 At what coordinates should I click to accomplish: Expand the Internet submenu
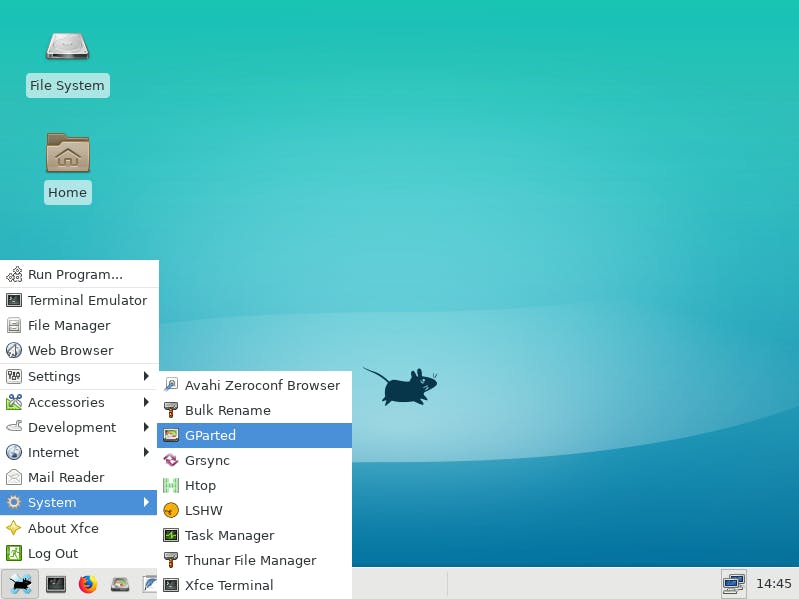click(x=79, y=452)
